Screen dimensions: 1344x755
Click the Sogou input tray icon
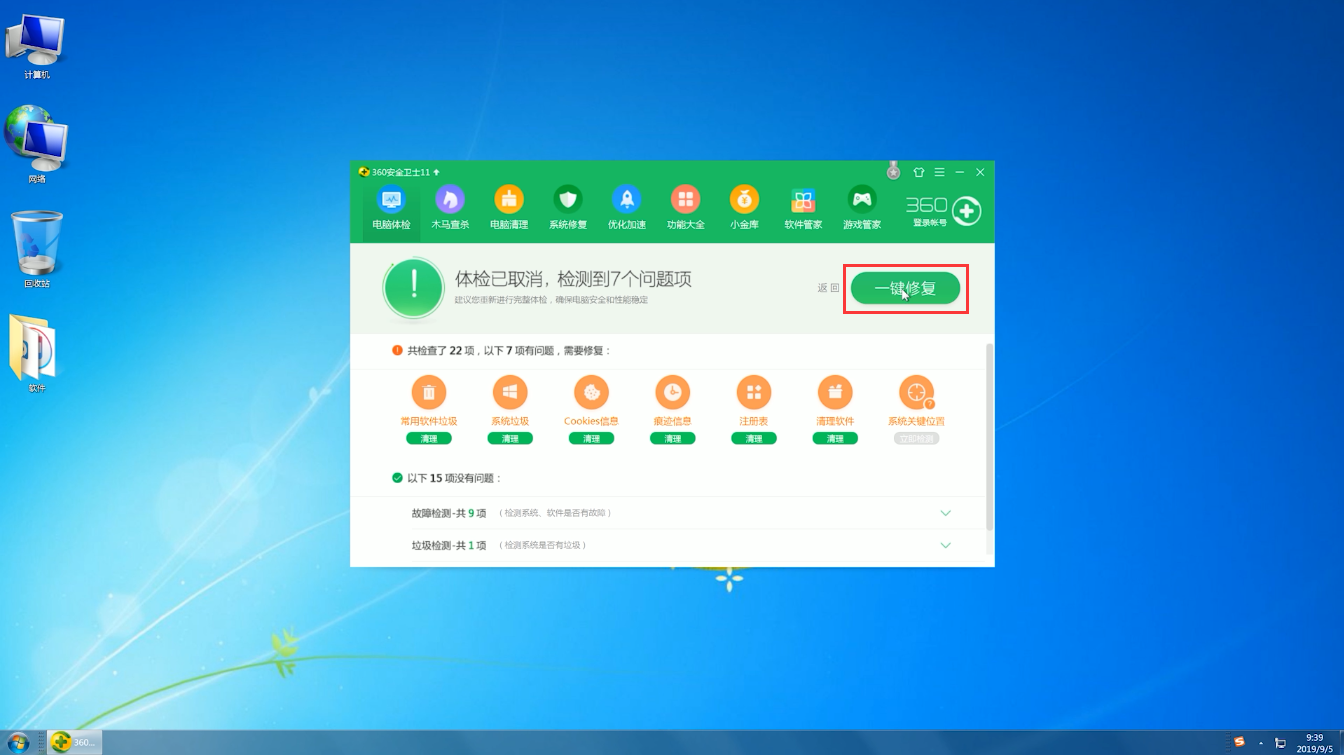pos(1240,742)
